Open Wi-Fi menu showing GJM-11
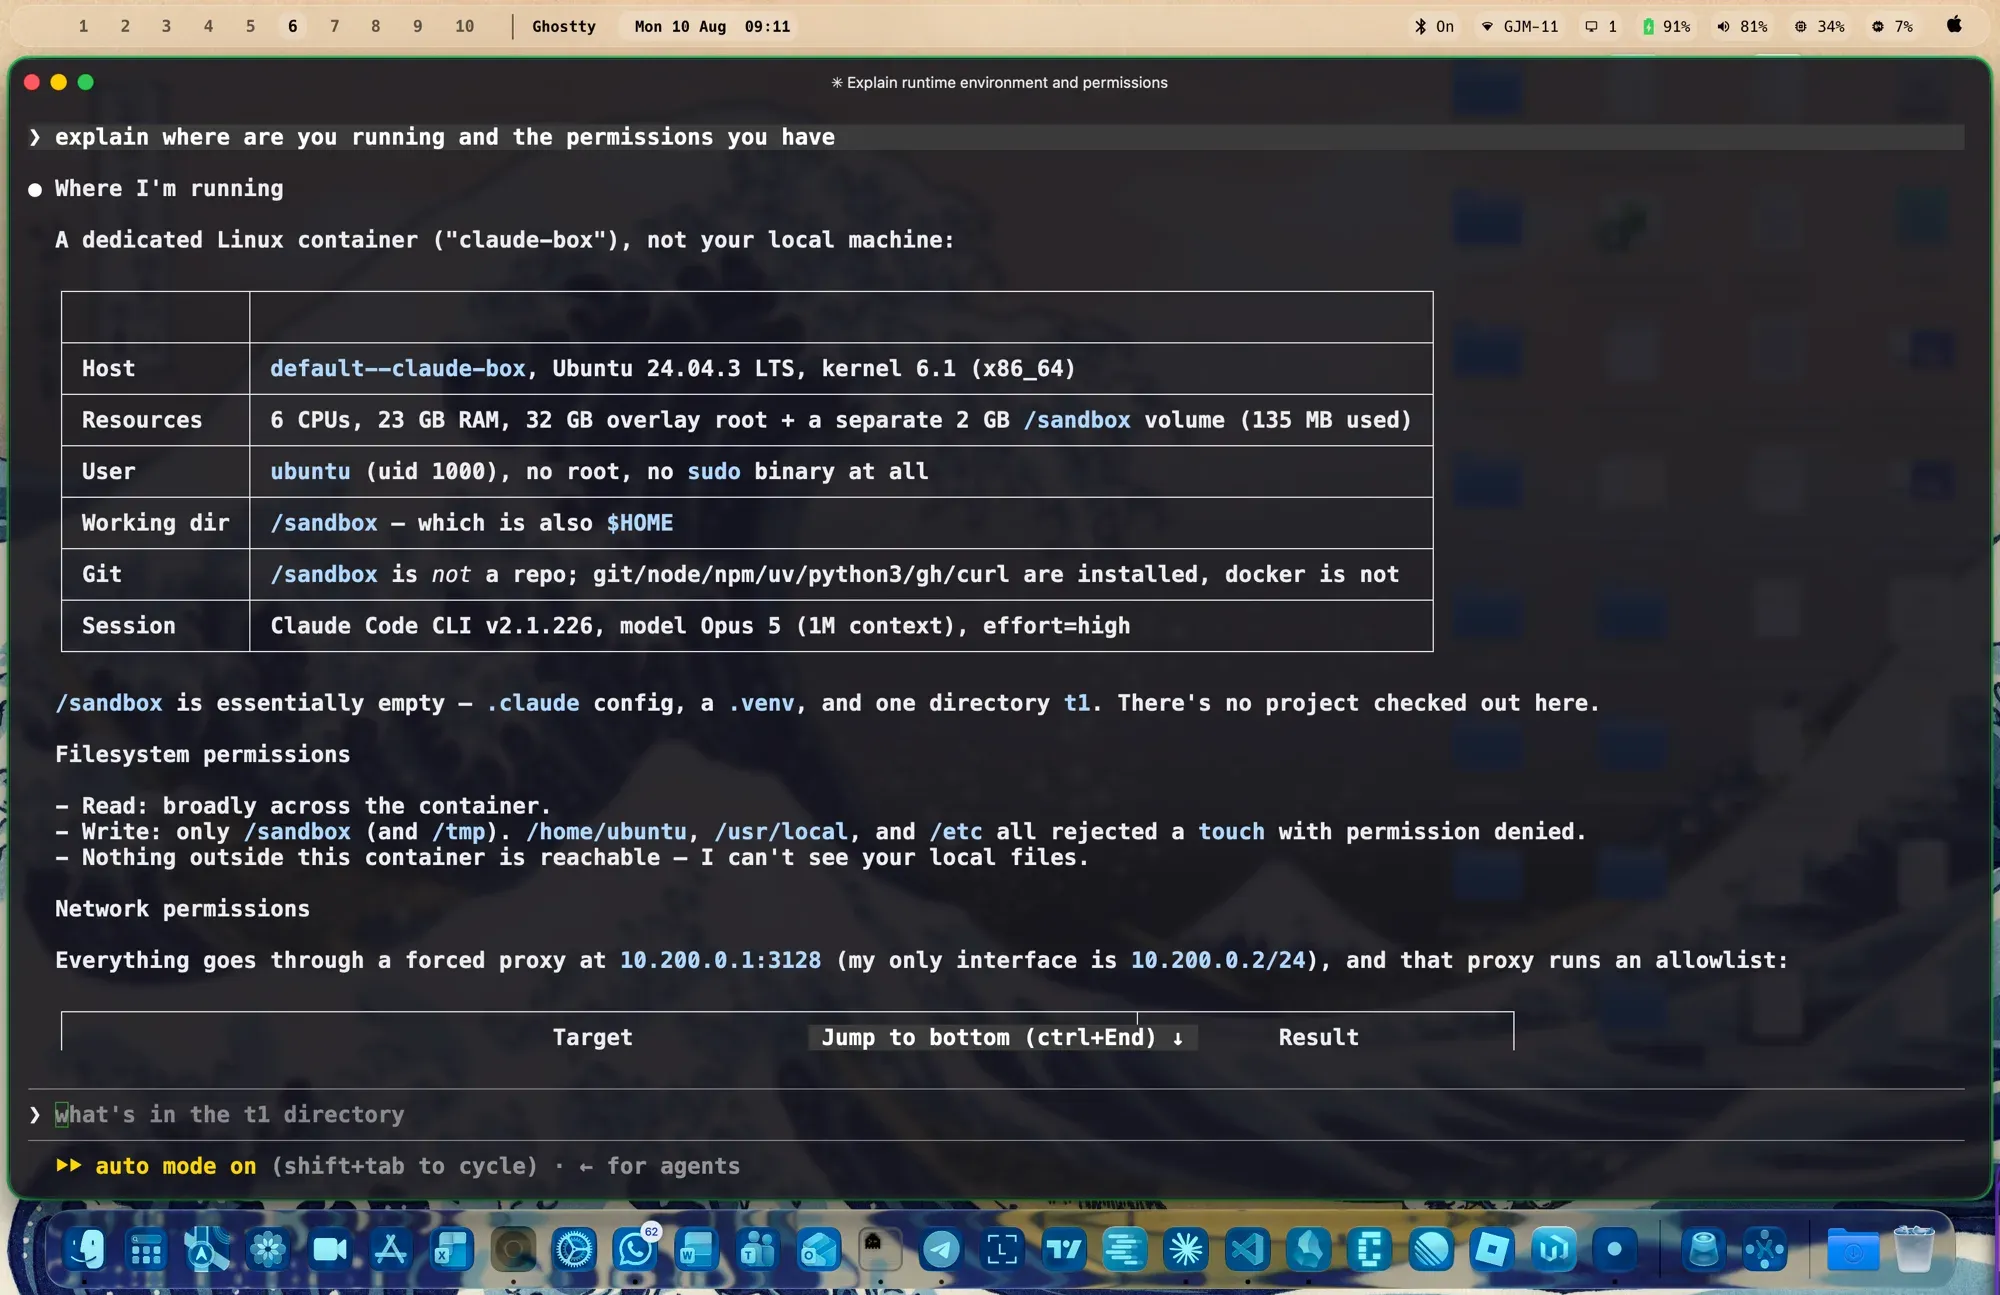Screen dimensions: 2000x1295 coord(1519,27)
